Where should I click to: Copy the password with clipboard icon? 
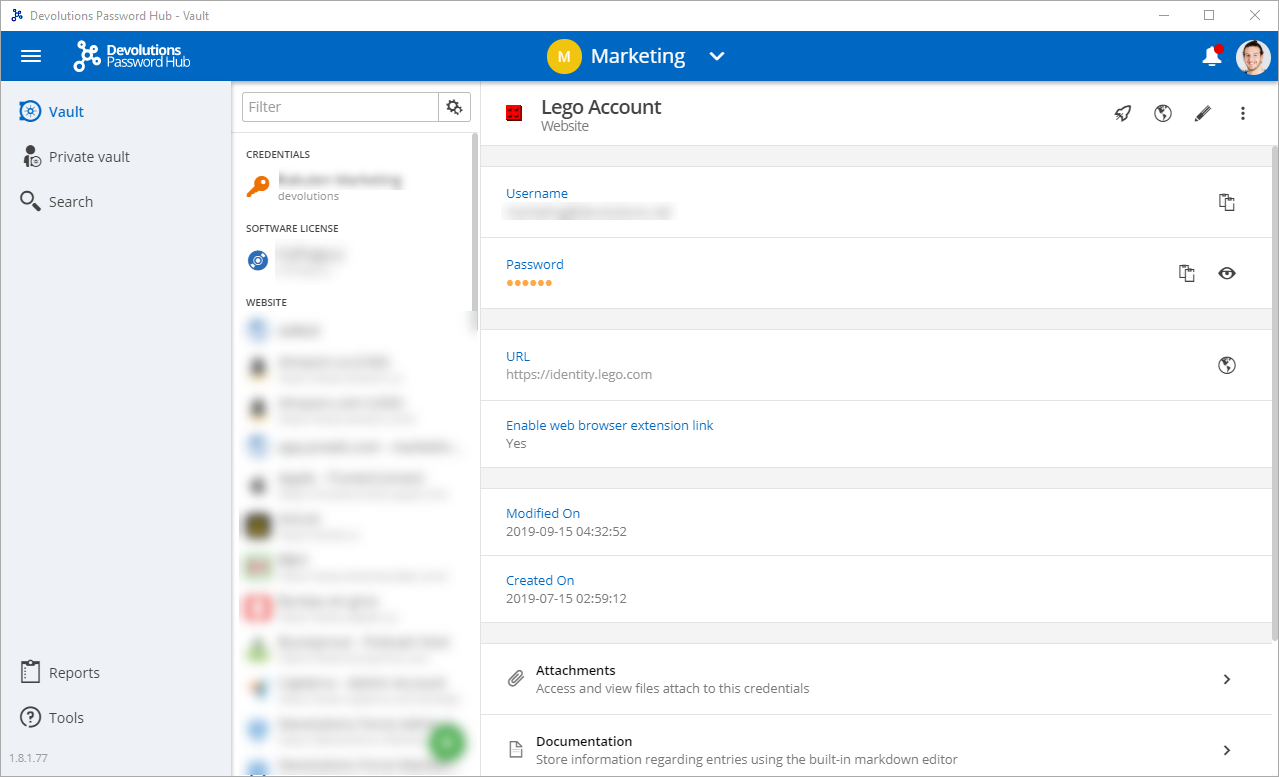(x=1187, y=273)
